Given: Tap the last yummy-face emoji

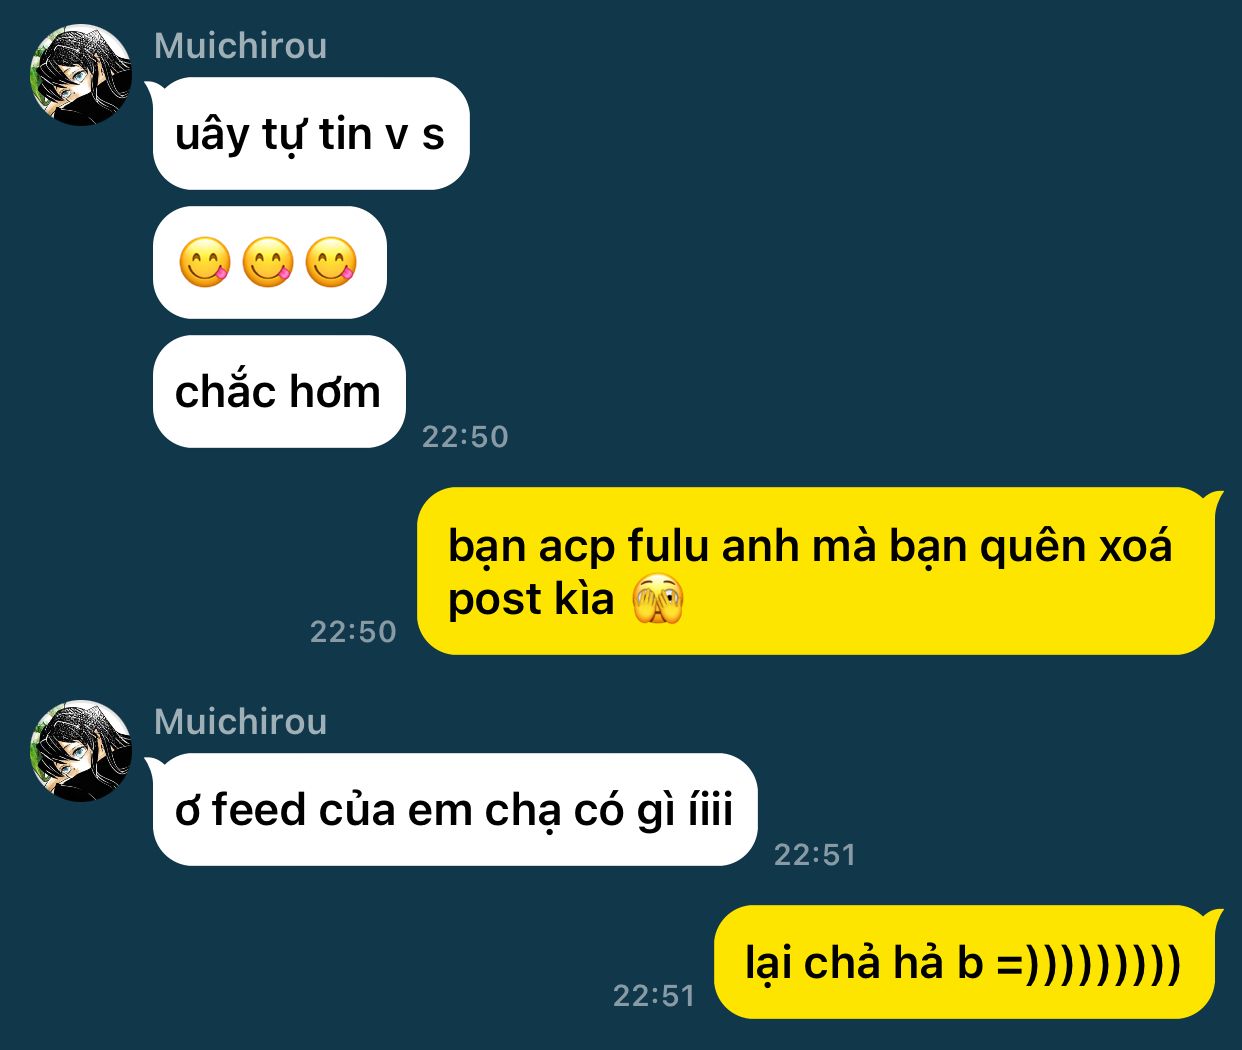Looking at the screenshot, I should point(331,262).
